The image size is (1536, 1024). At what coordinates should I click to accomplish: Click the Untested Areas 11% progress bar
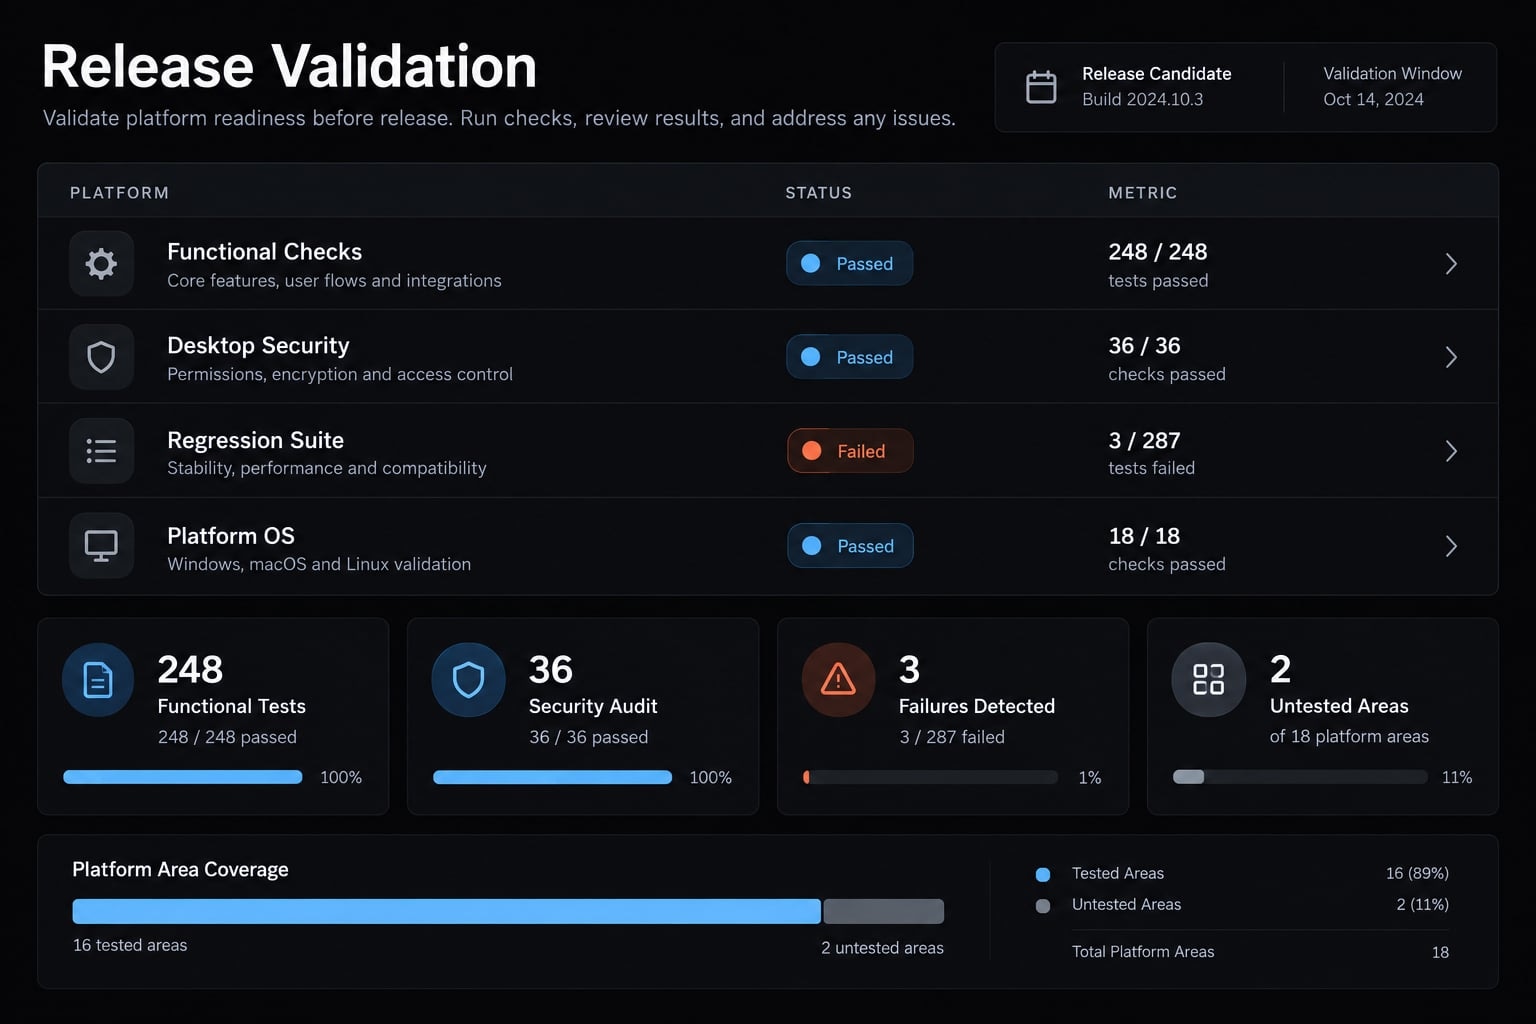(1300, 777)
